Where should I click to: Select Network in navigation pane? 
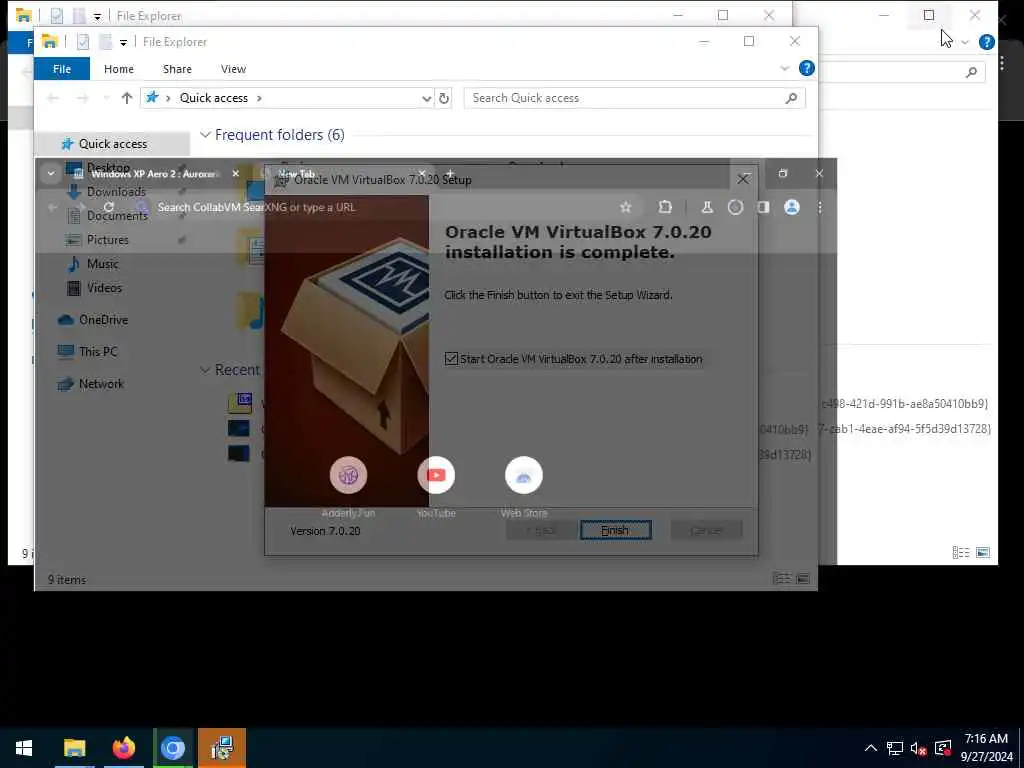click(101, 384)
